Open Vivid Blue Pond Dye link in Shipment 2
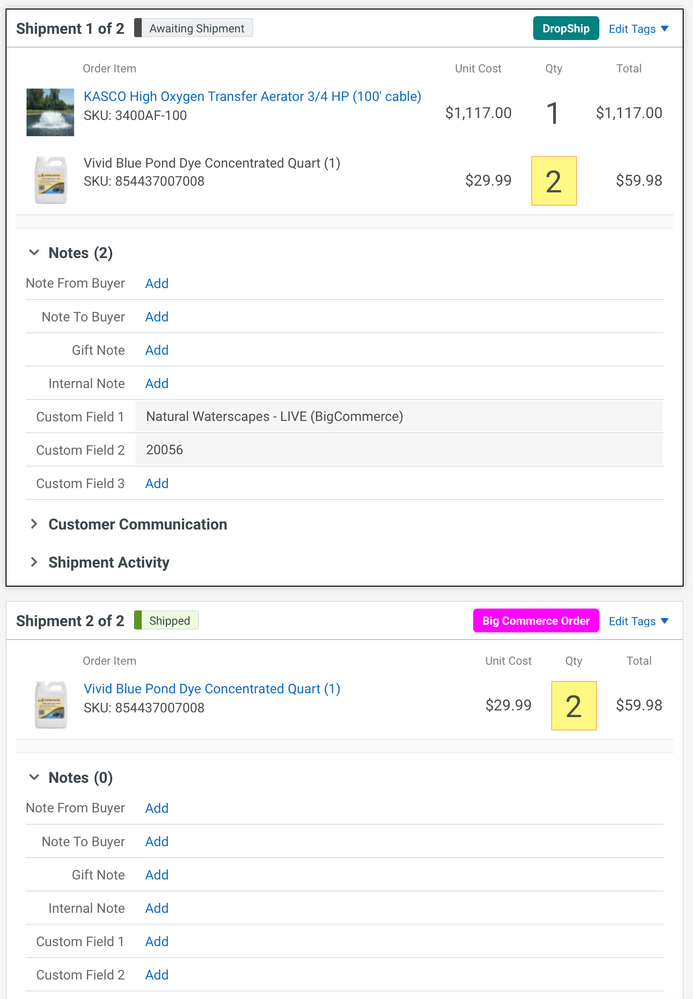Screen dimensions: 693x999 coord(212,689)
